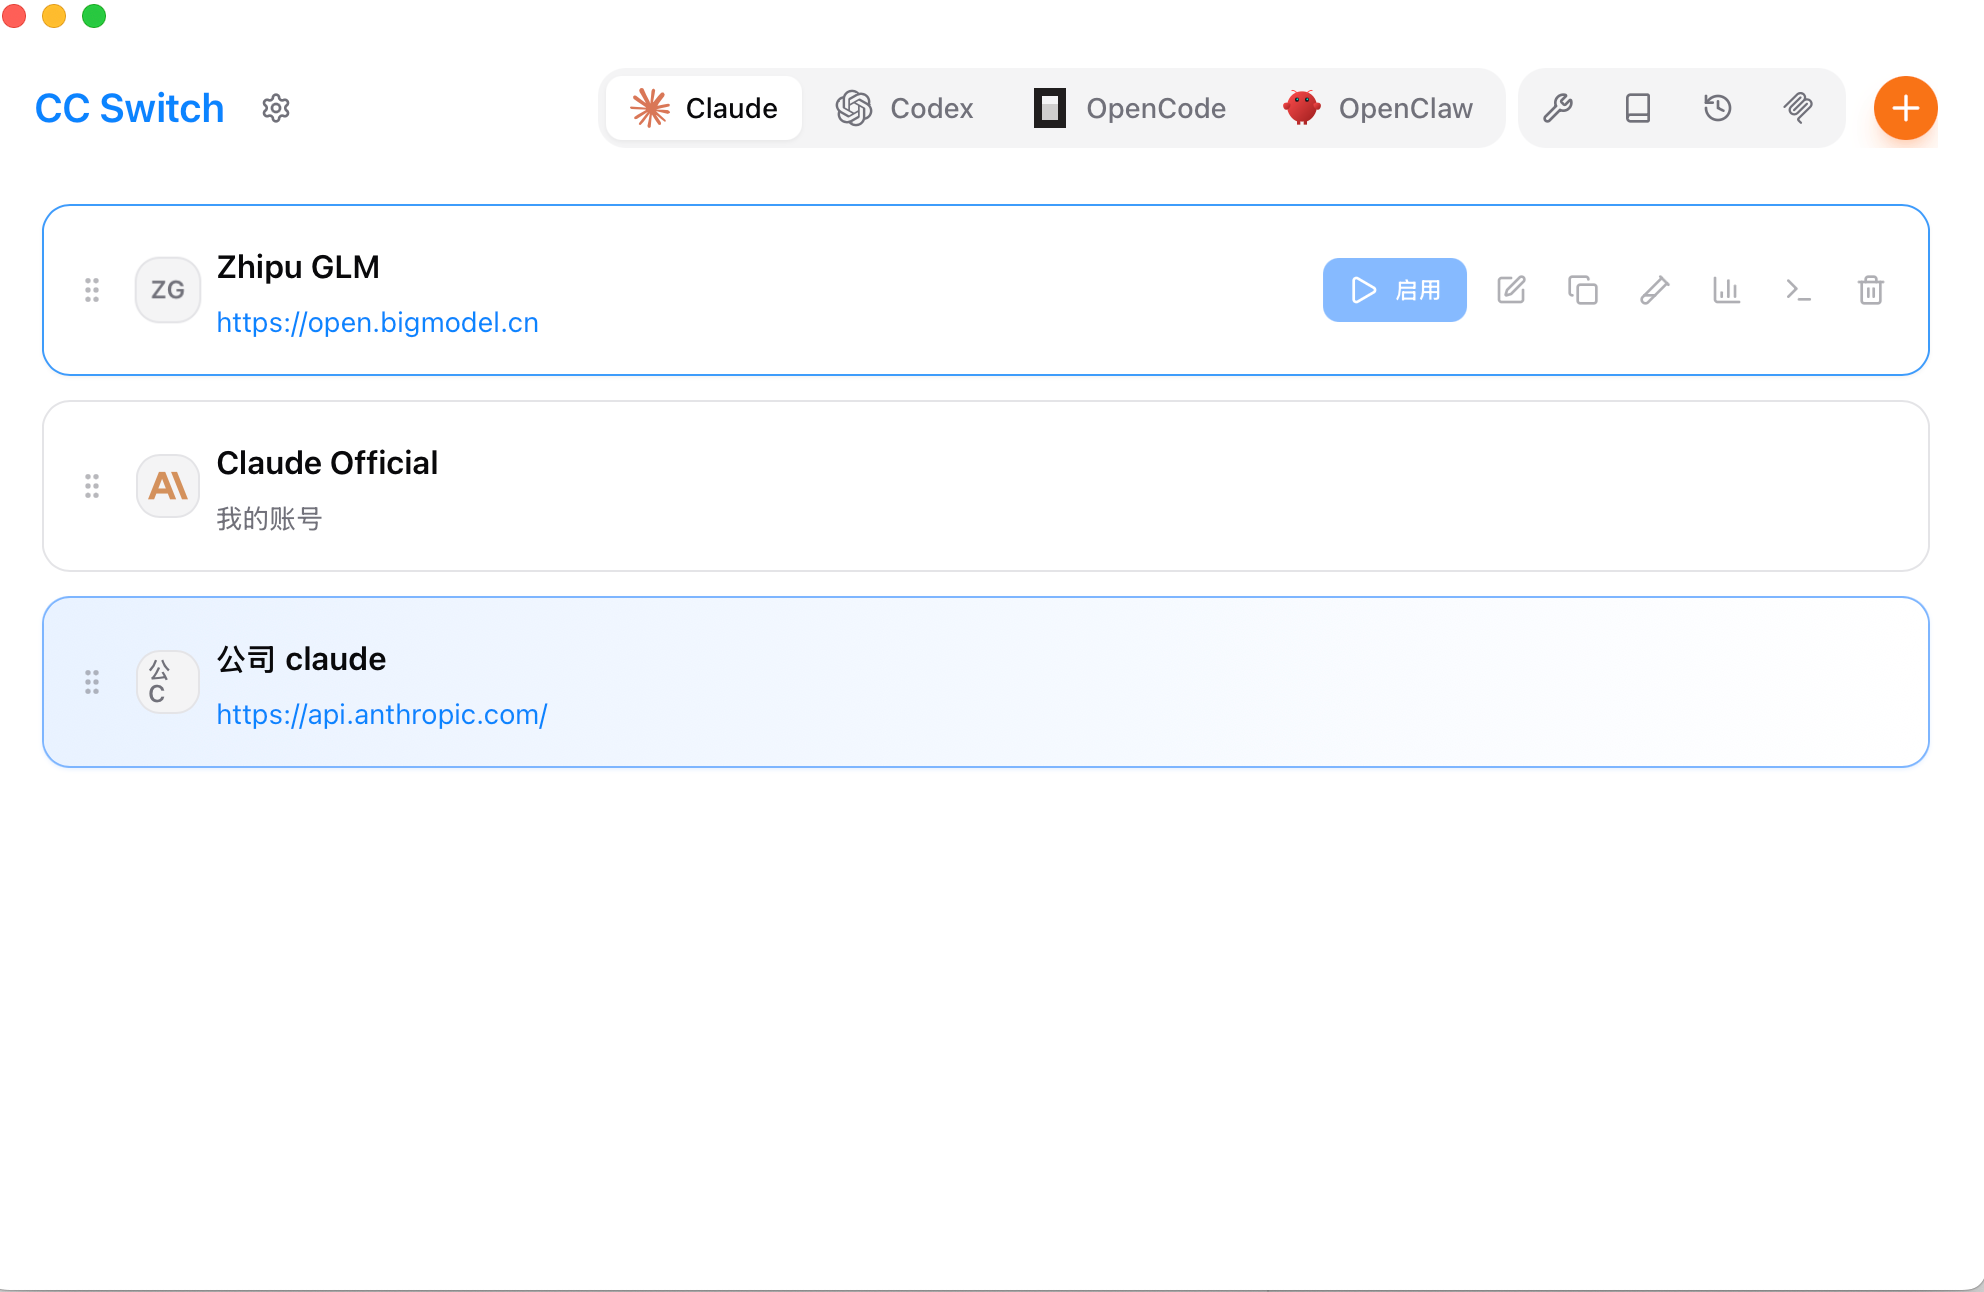Click the pencil icon on Zhipu GLM
This screenshot has height=1292, width=1984.
(1655, 290)
